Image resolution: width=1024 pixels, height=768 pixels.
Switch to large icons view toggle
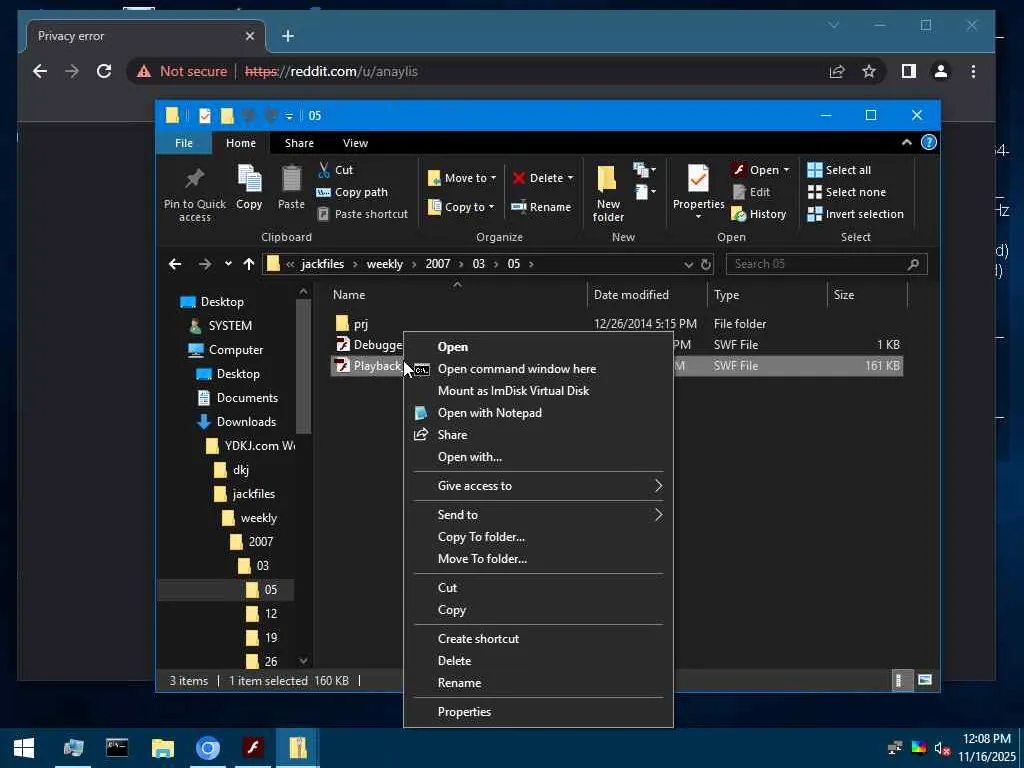925,681
